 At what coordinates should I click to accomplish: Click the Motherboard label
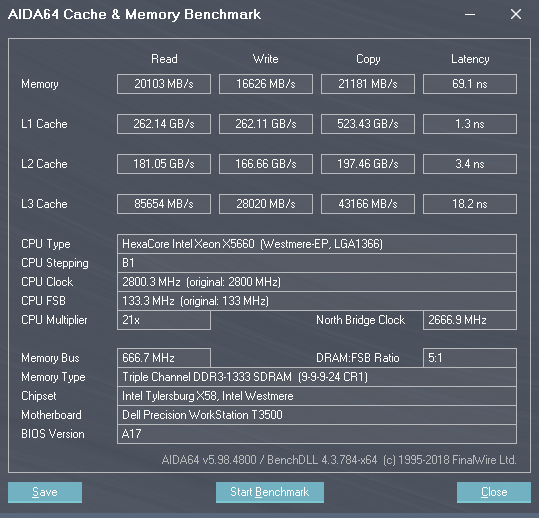point(52,415)
